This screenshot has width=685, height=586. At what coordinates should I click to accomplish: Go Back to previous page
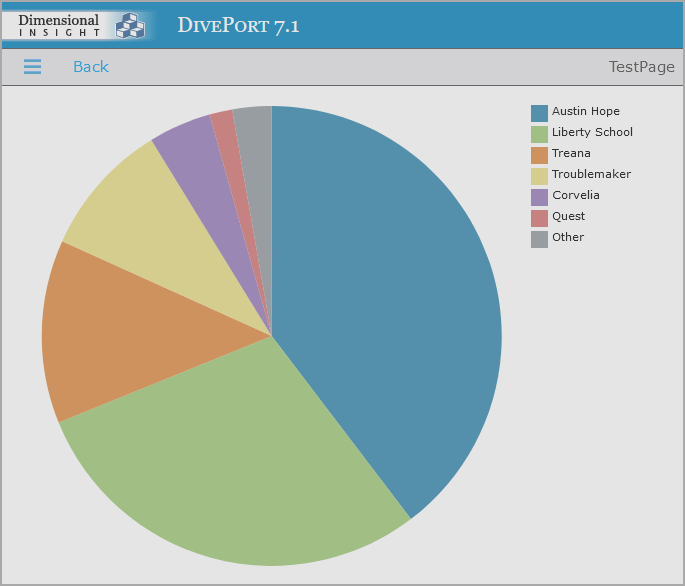pyautogui.click(x=90, y=67)
